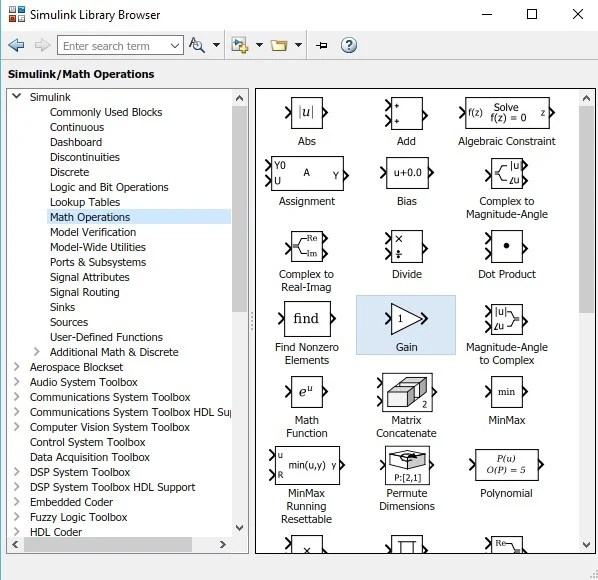Expand the Fuzzy Logic Toolbox node

(16, 517)
